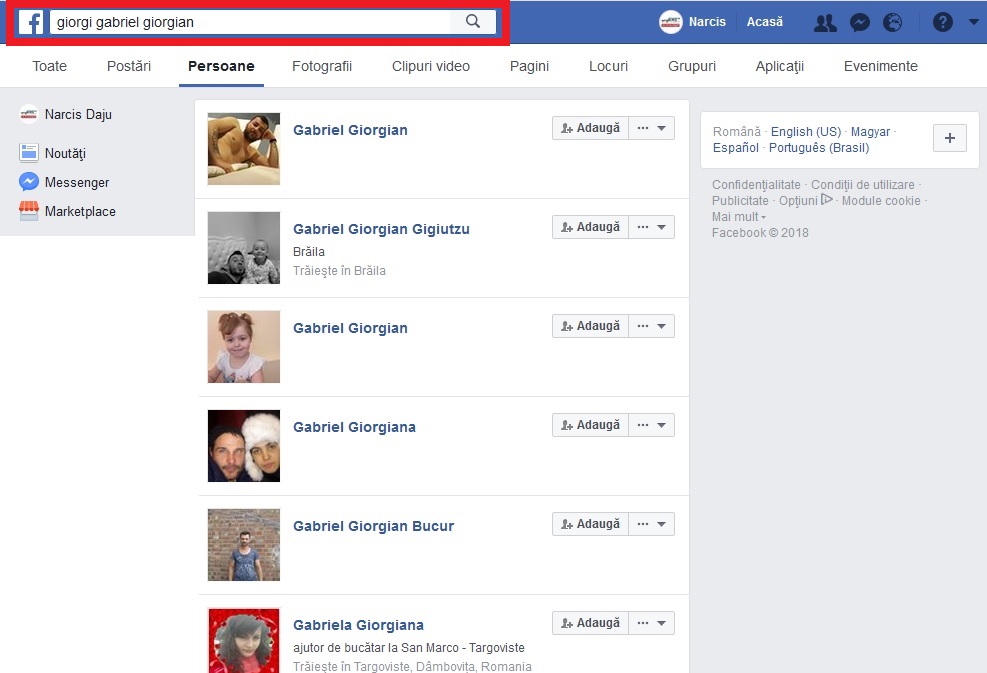Open Noutăți in the sidebar
The image size is (987, 673).
click(x=65, y=154)
